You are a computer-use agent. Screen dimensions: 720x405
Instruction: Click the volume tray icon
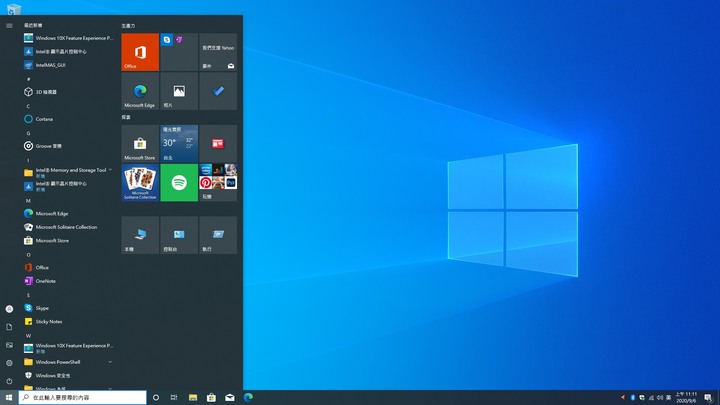[x=660, y=398]
